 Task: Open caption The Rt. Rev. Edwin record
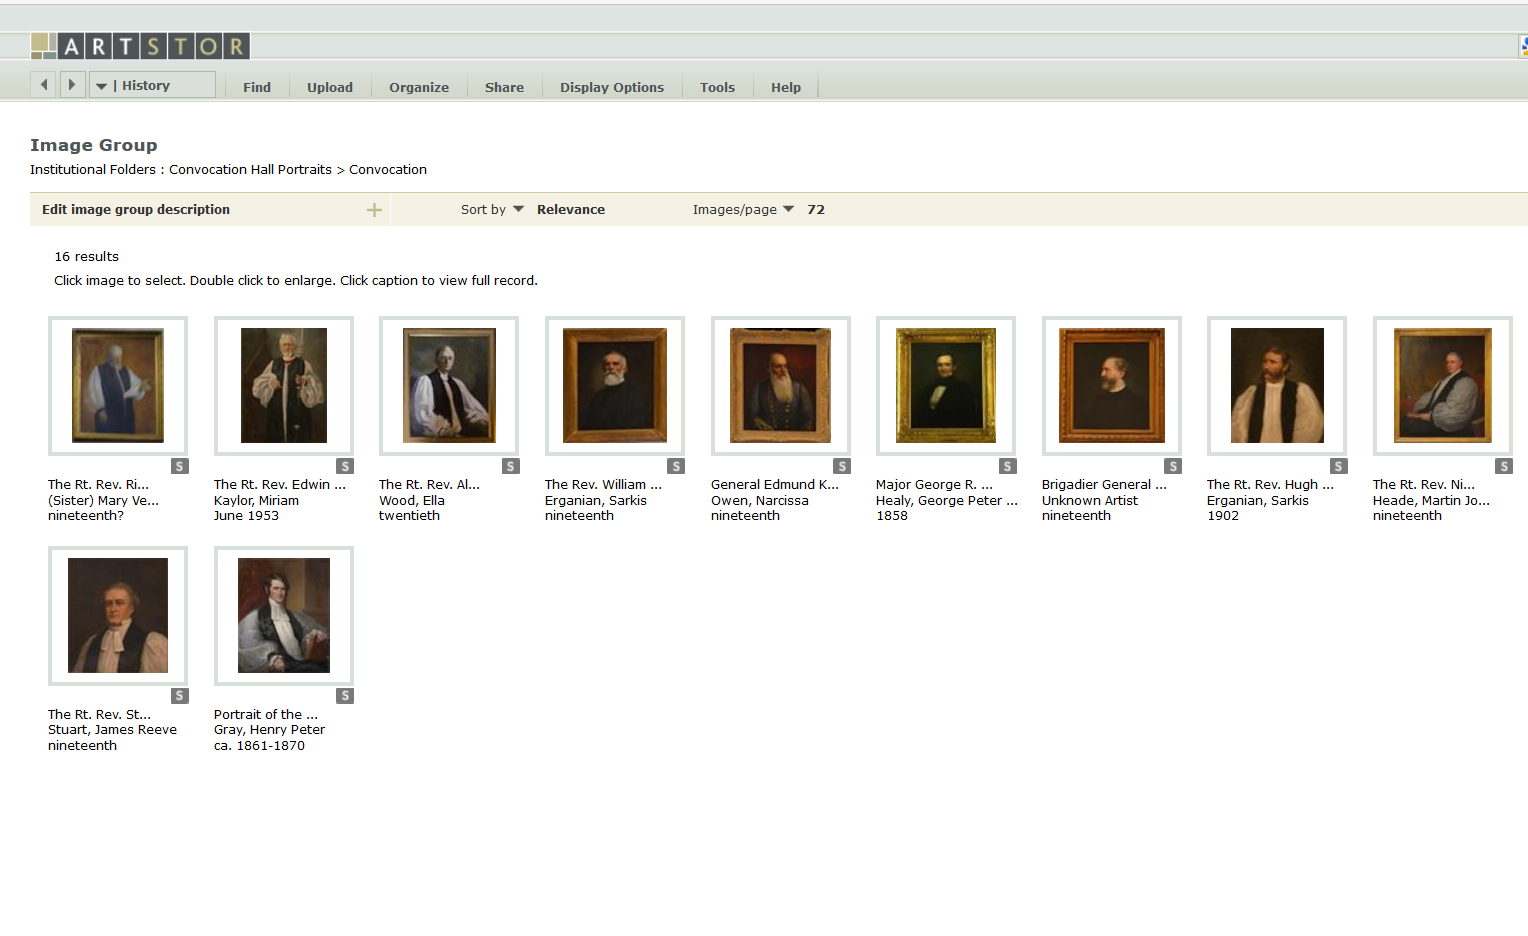280,484
